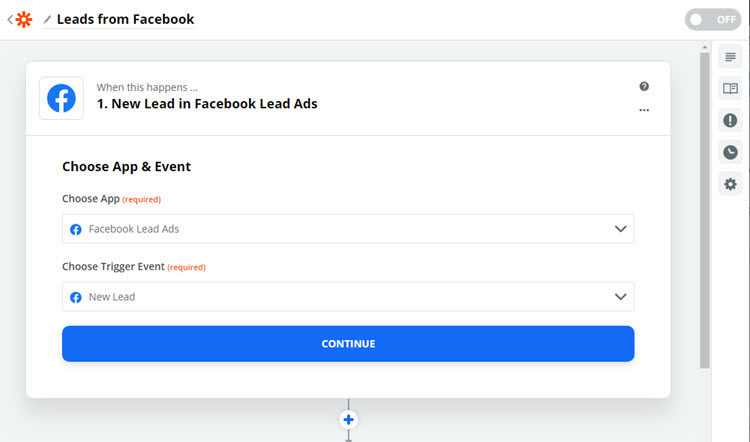
Task: Open the gear settings icon in sidebar
Action: click(730, 184)
